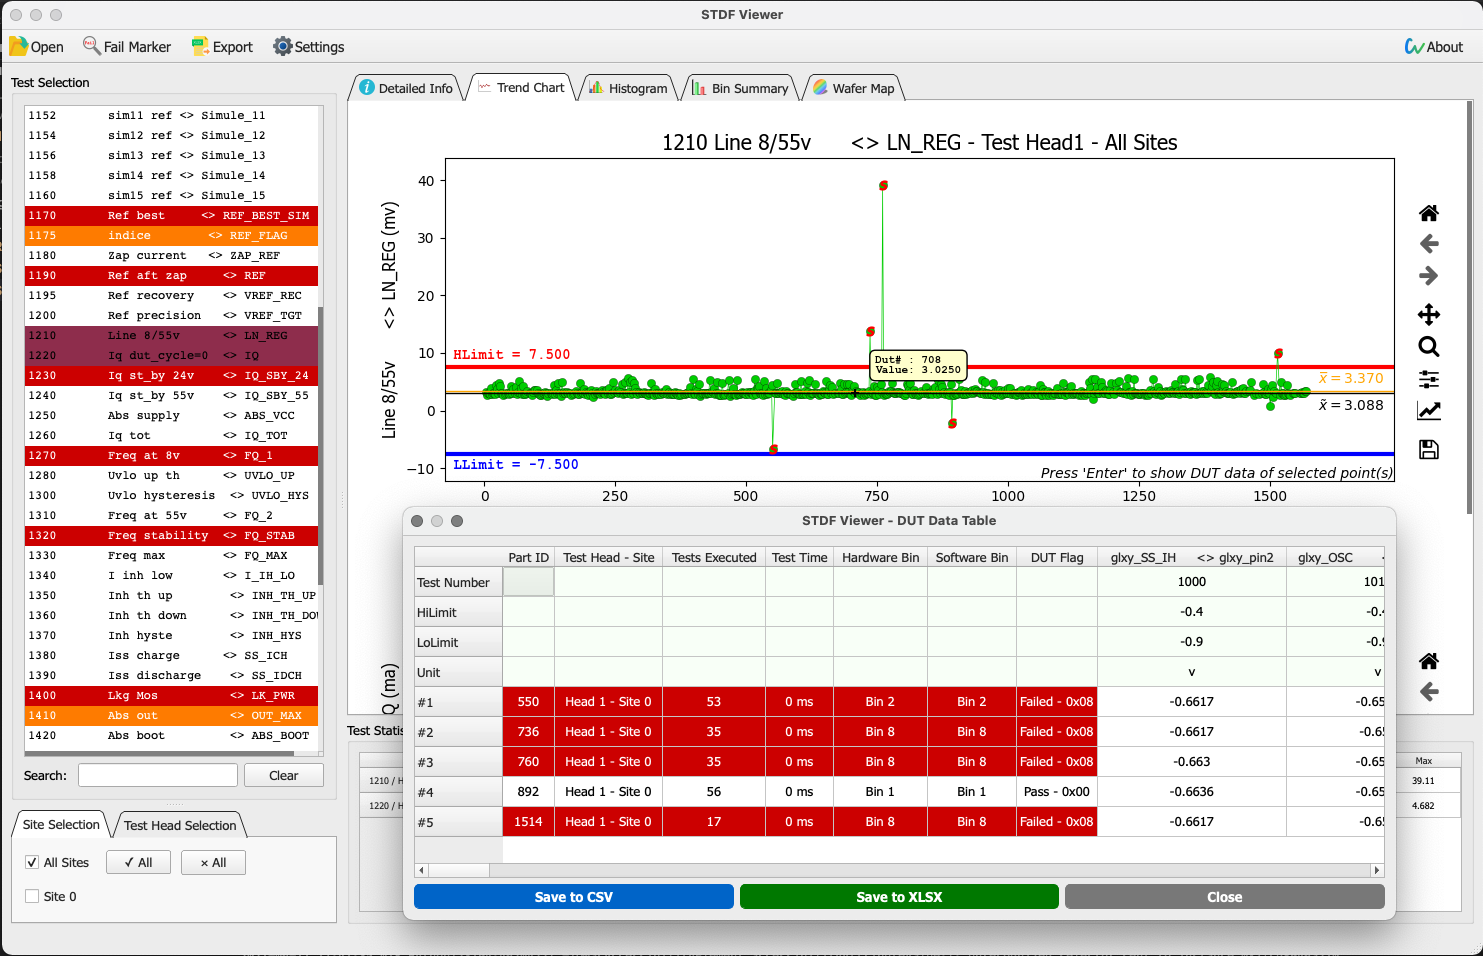Screen dimensions: 1483x956
Task: Save the trend chart image
Action: [x=1428, y=449]
